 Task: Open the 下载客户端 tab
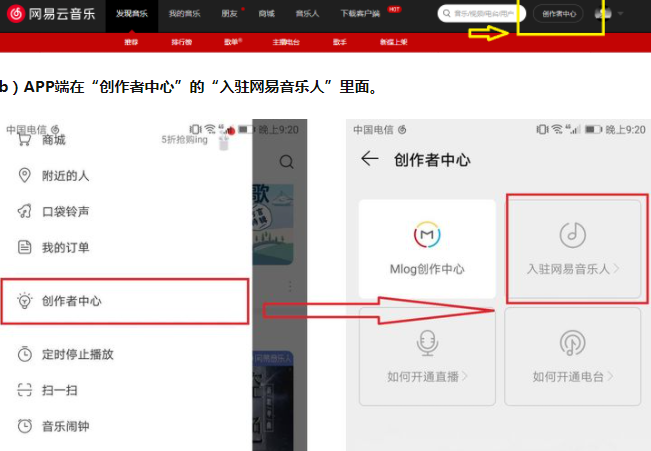360,14
